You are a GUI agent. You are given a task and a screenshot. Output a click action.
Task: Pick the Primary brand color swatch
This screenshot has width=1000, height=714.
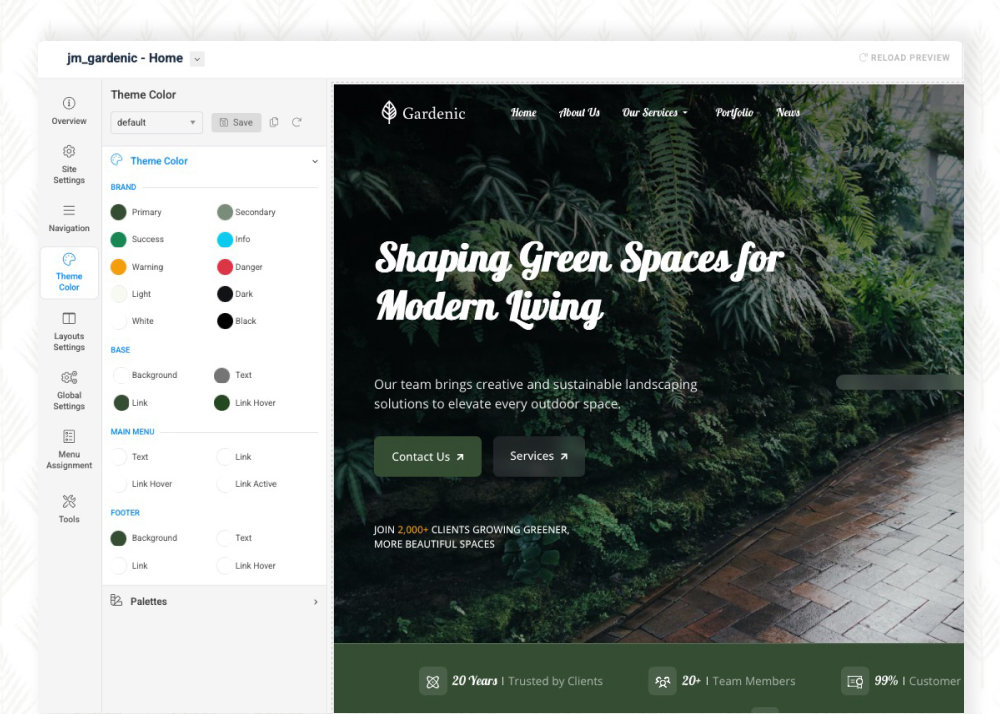[x=119, y=212]
